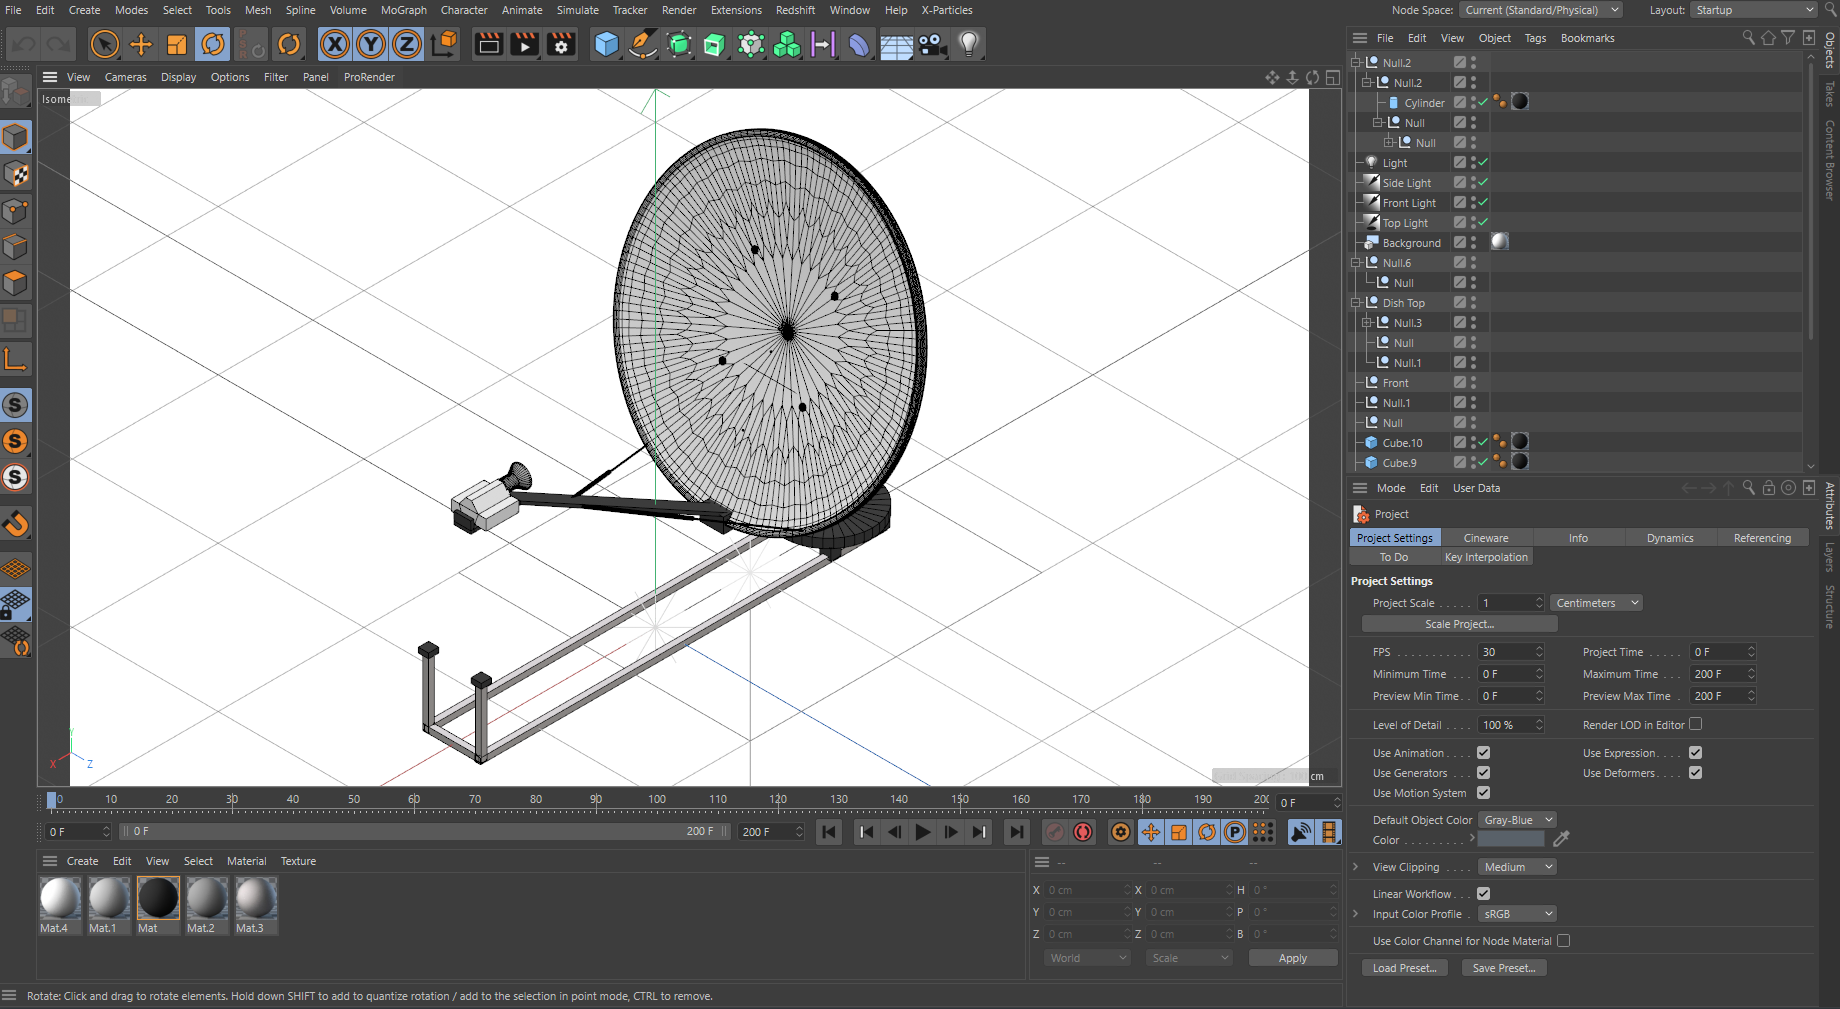Select the Move tool in top toolbar
The width and height of the screenshot is (1840, 1009).
point(141,44)
